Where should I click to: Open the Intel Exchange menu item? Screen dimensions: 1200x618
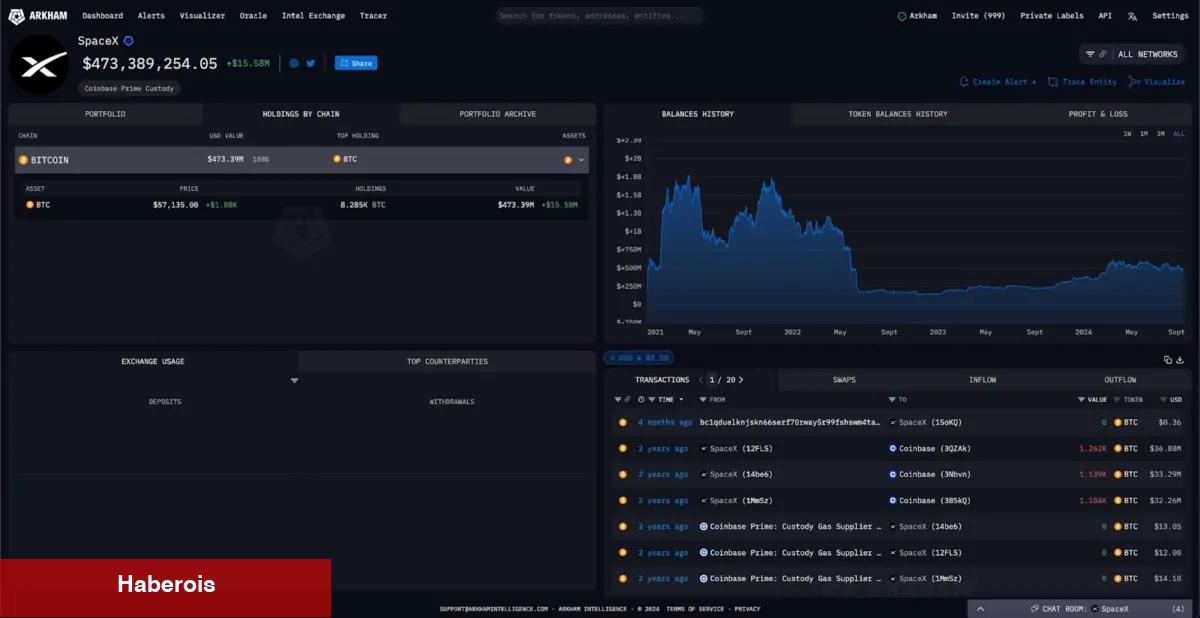313,16
